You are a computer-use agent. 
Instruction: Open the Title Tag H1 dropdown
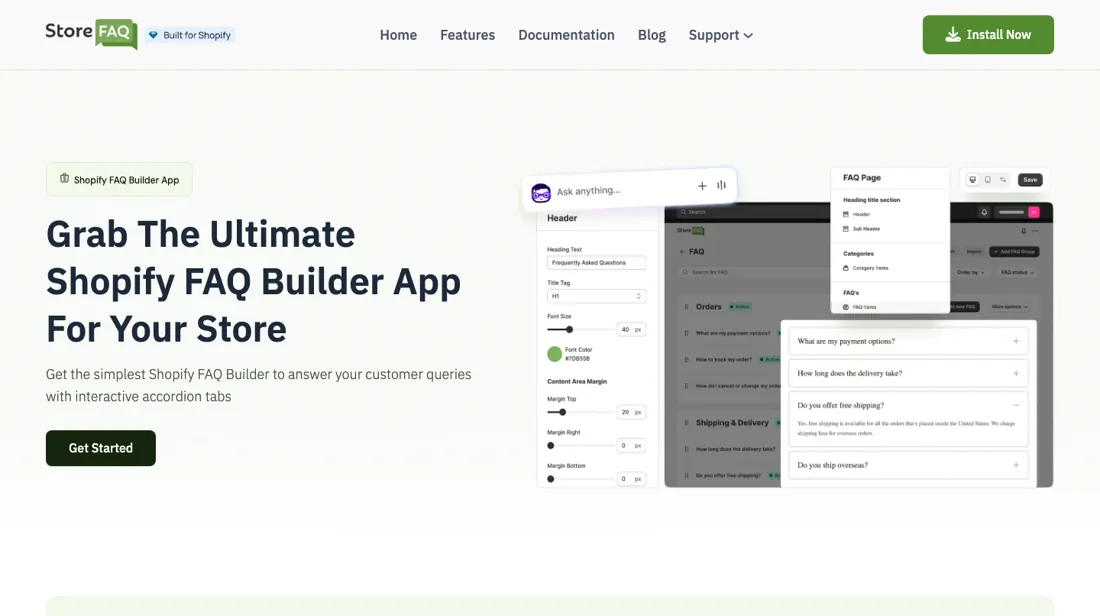tap(596, 296)
